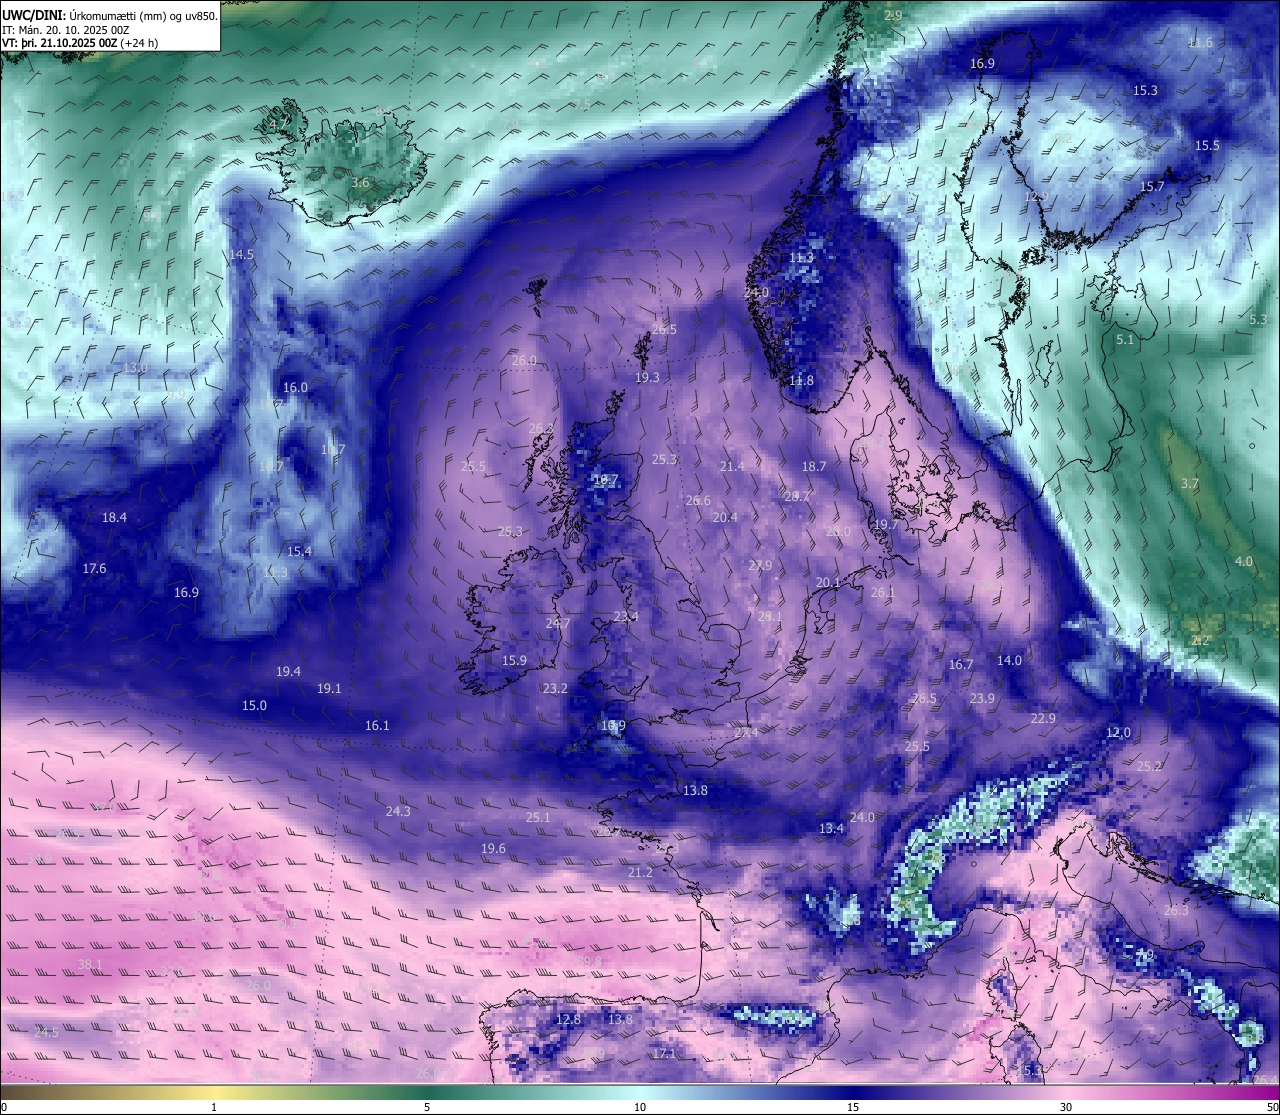Click the colour scale tick label '5'
Viewport: 1280px width, 1115px height.
427,1107
